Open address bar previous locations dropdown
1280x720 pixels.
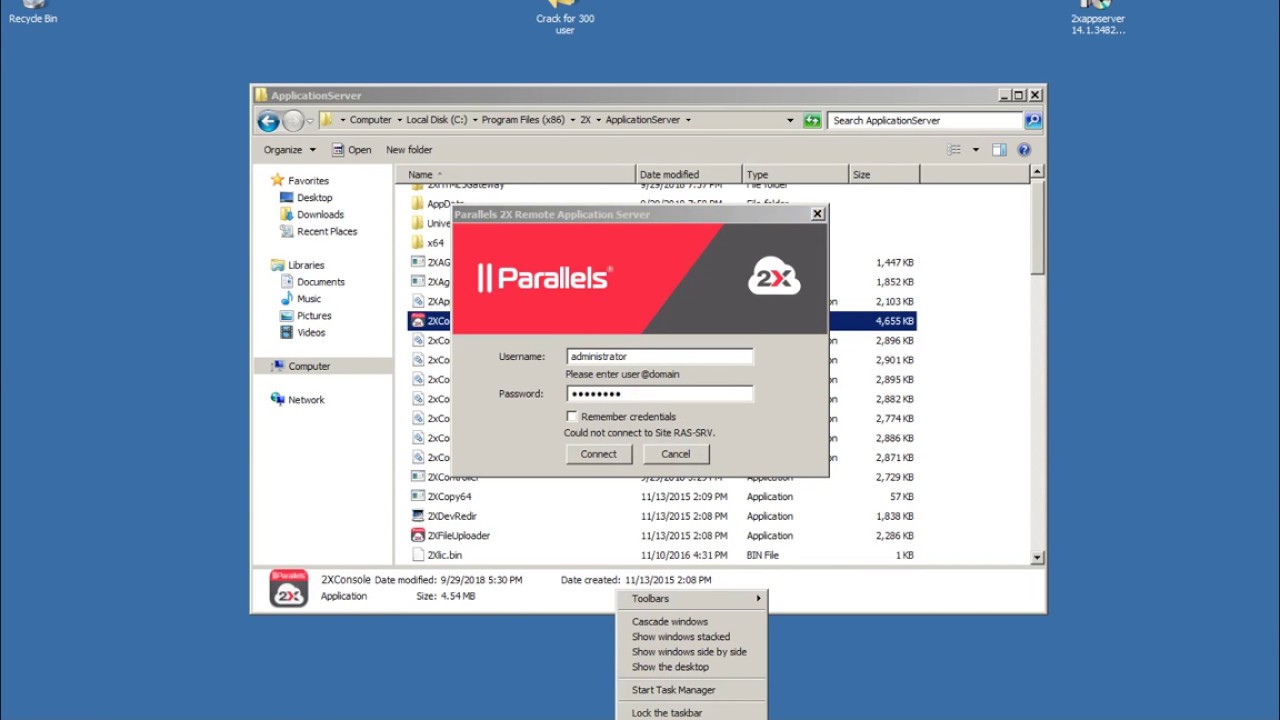pyautogui.click(x=790, y=120)
